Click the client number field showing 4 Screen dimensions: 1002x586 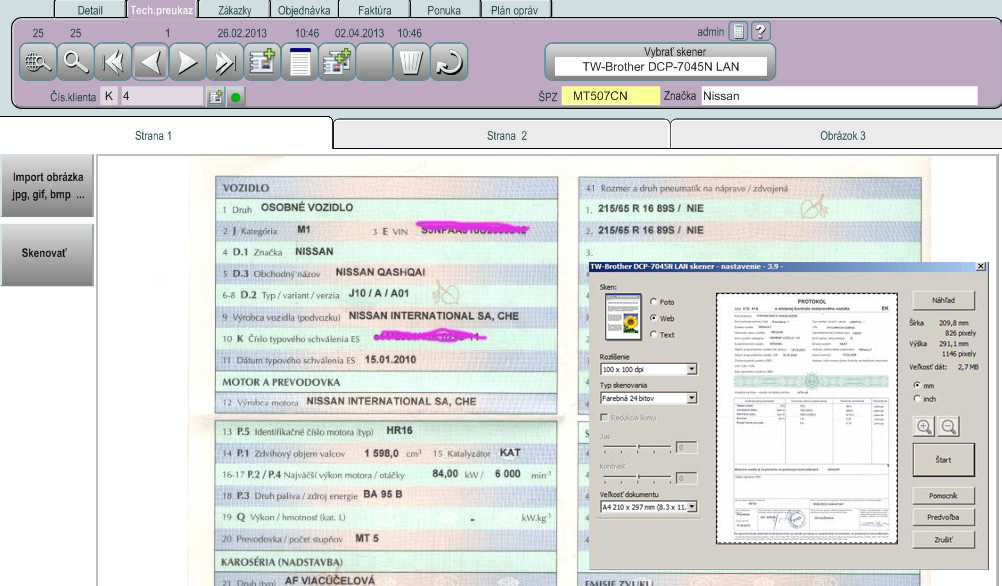coord(162,96)
